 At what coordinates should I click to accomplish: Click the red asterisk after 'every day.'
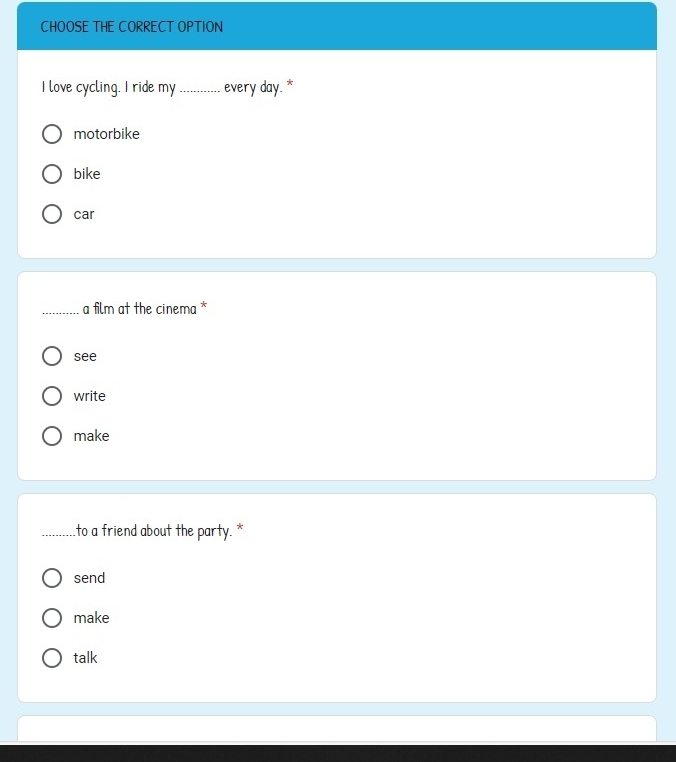pos(290,86)
